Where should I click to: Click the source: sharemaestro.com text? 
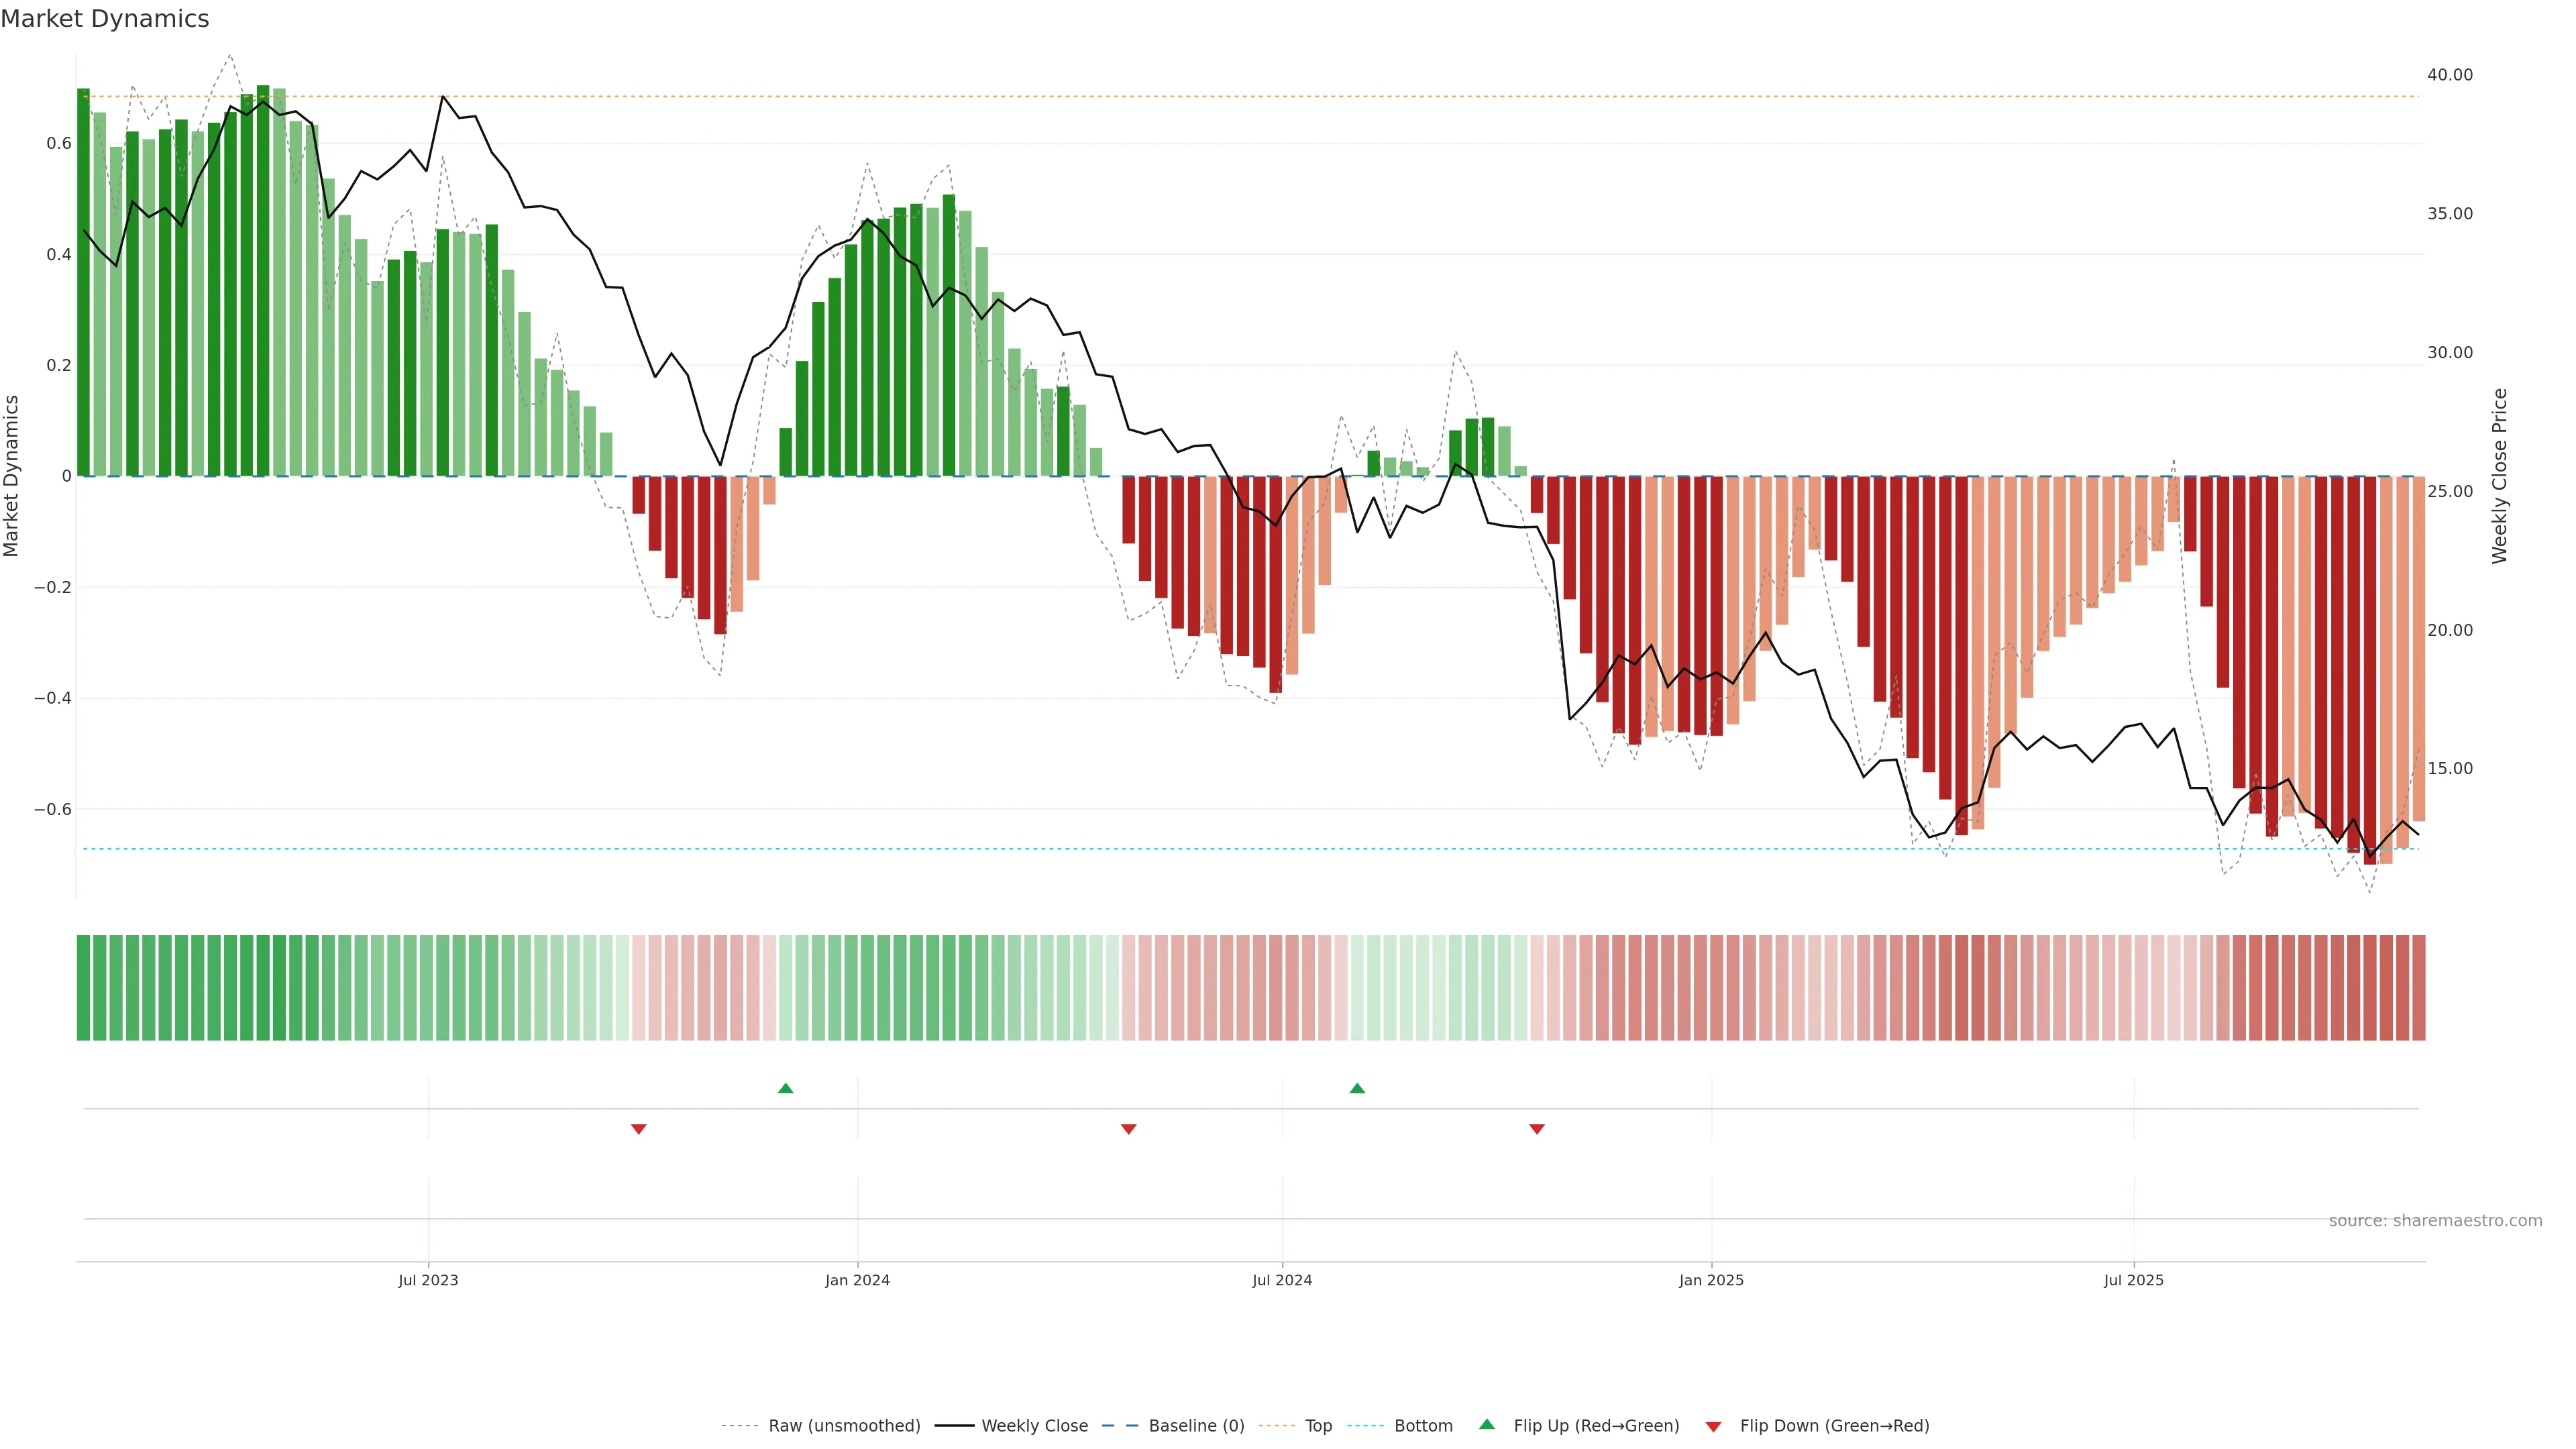tap(2435, 1221)
